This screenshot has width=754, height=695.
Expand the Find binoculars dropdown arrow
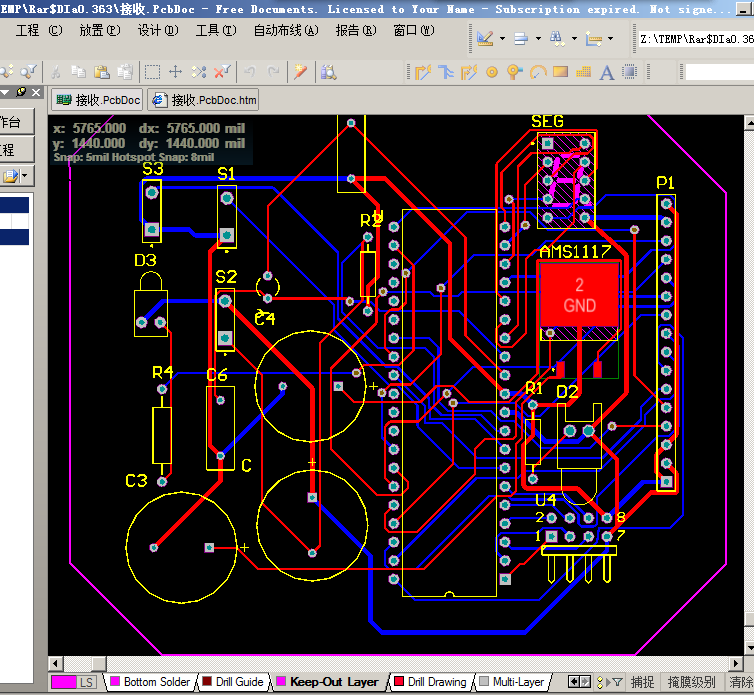pyautogui.click(x=574, y=38)
